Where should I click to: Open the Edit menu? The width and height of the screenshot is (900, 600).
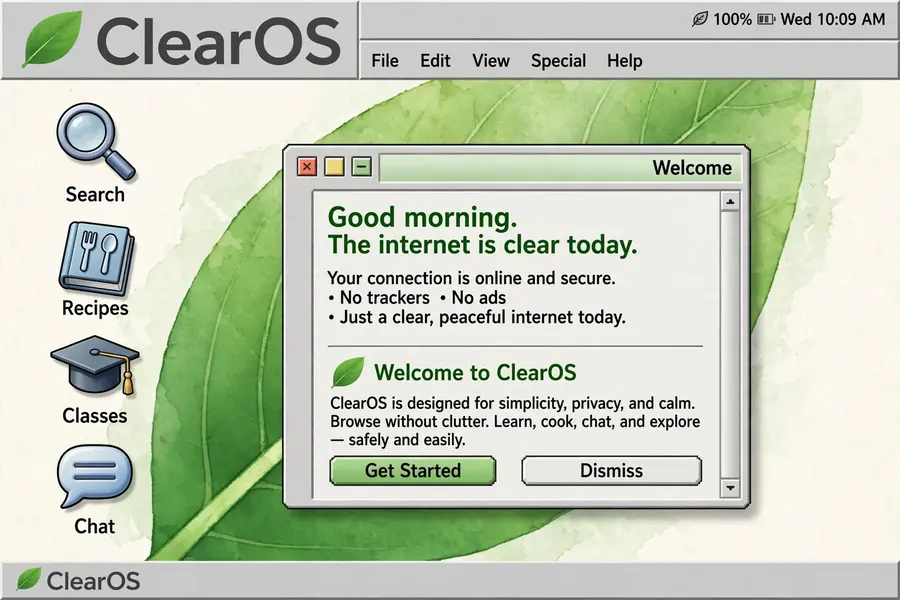coord(435,60)
